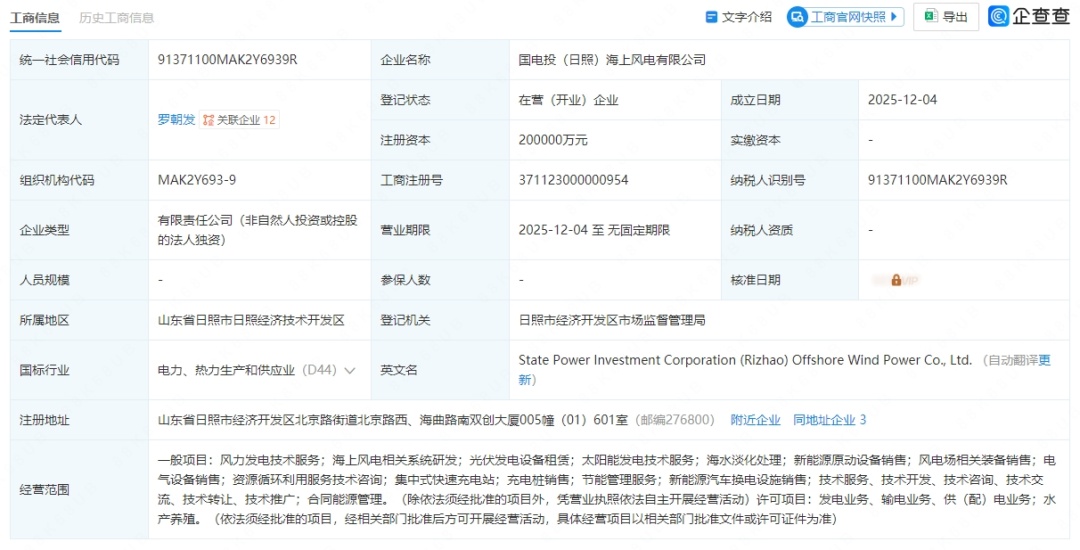
Task: Click the 统一社会信用代码 label
Action: (69, 60)
